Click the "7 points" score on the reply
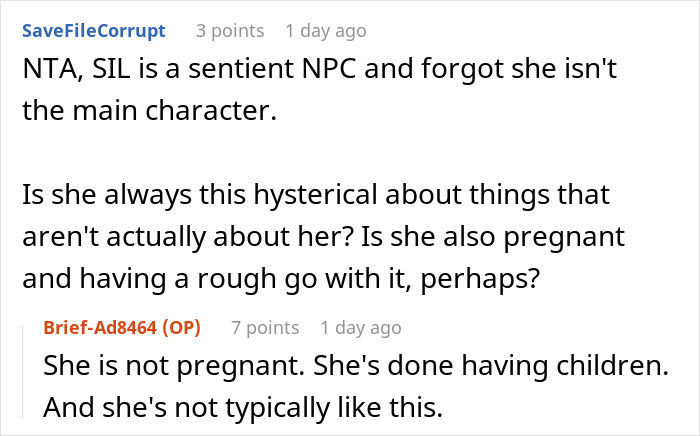Viewport: 700px width, 436px height. point(264,327)
